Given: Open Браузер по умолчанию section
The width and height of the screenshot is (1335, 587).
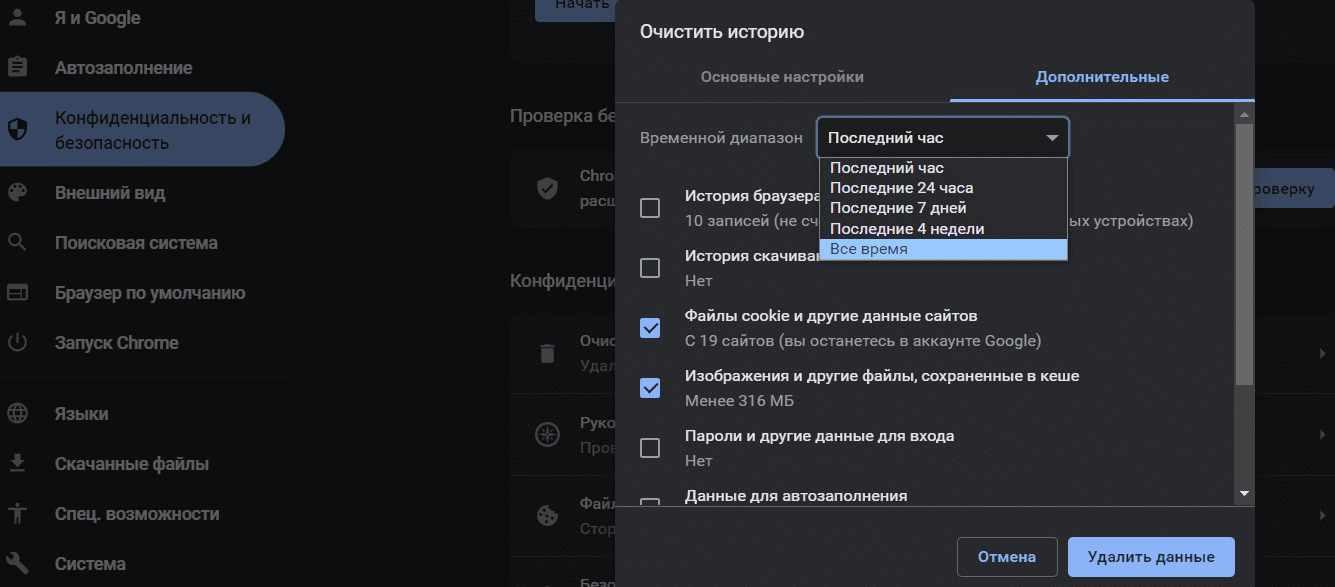Looking at the screenshot, I should 150,293.
